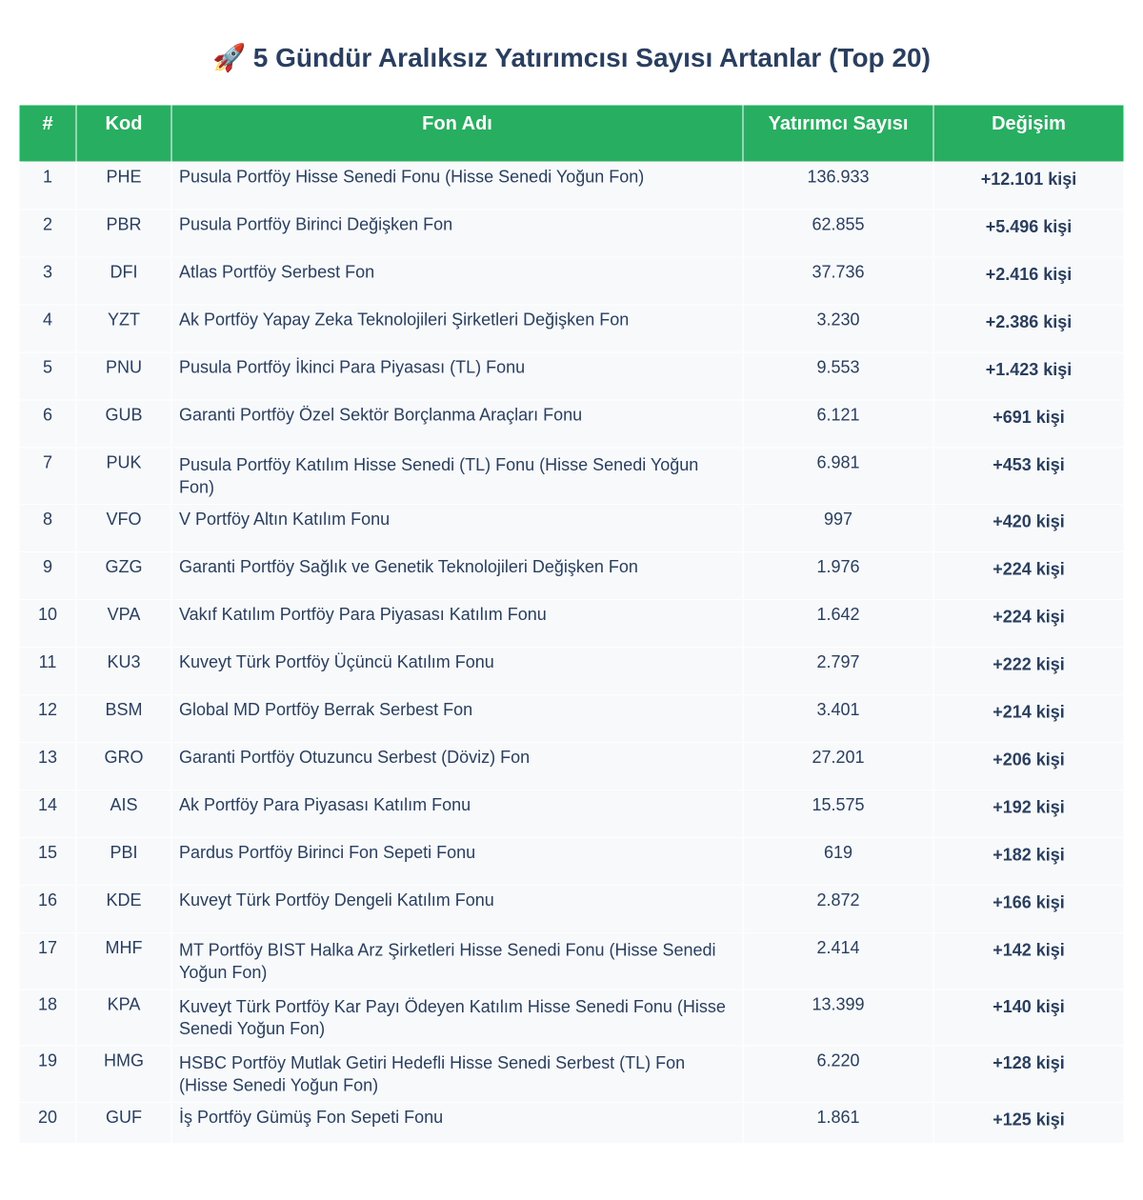Image resolution: width=1143 pixels, height=1200 pixels.
Task: Click 'Atlas Portföy Serbest Fon' name
Action: [277, 272]
